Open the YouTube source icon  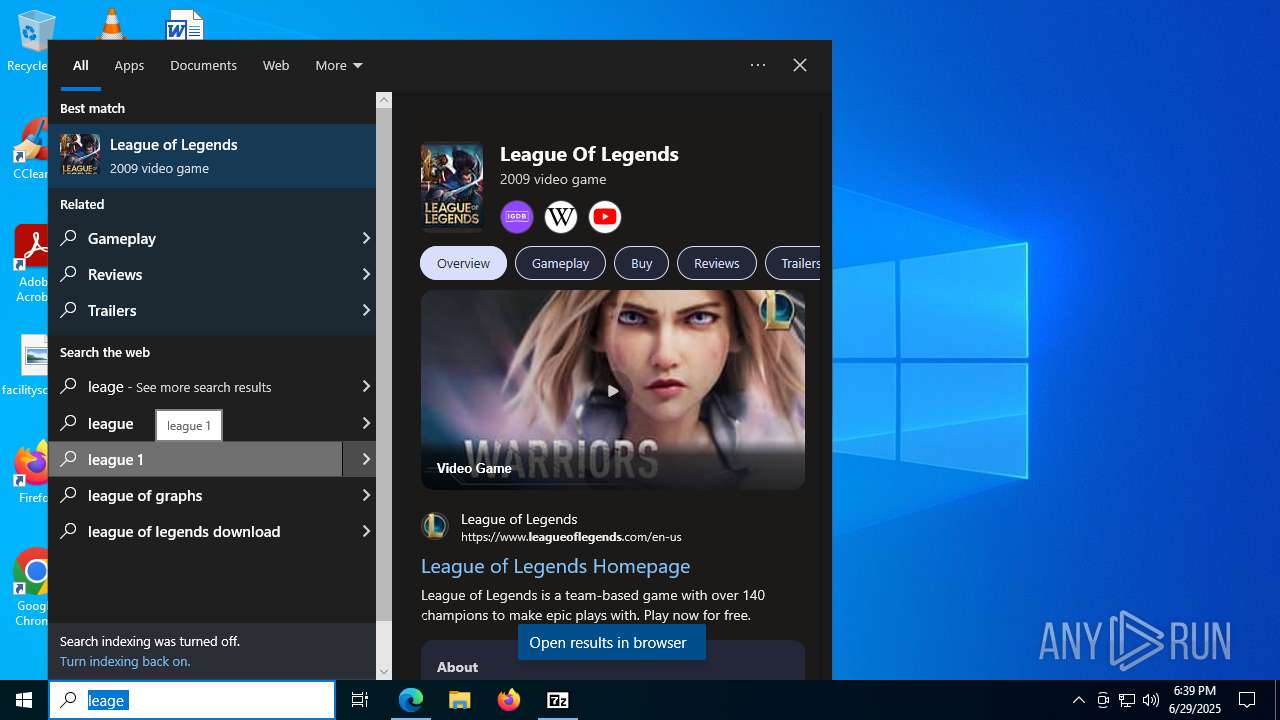coord(605,217)
